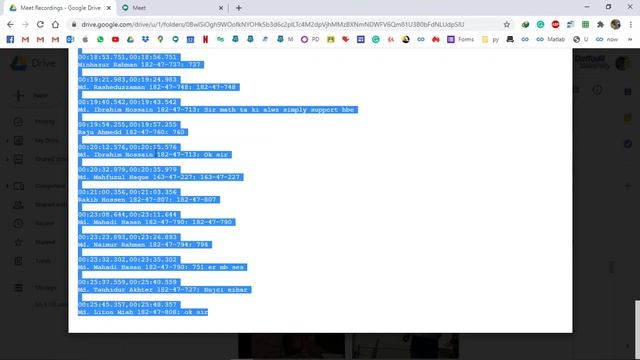The width and height of the screenshot is (640, 360).
Task: Go to the Chrome home page
Action: 55,24
